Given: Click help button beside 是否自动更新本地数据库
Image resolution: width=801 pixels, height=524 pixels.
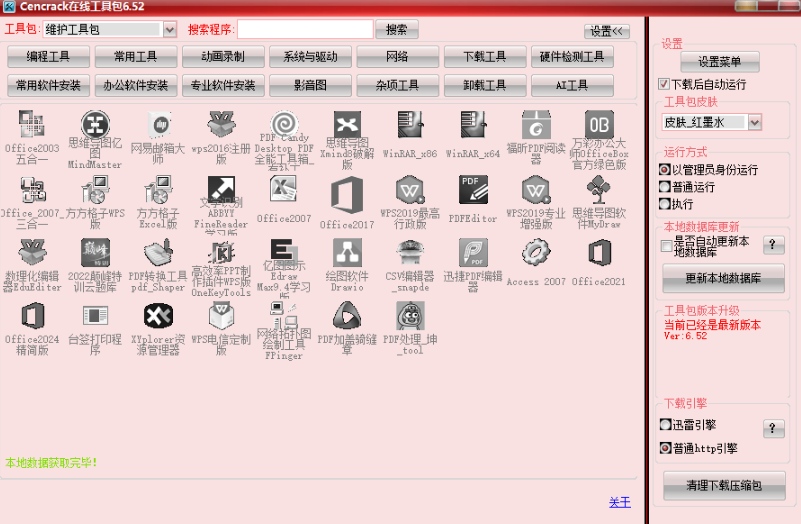Looking at the screenshot, I should (x=773, y=245).
